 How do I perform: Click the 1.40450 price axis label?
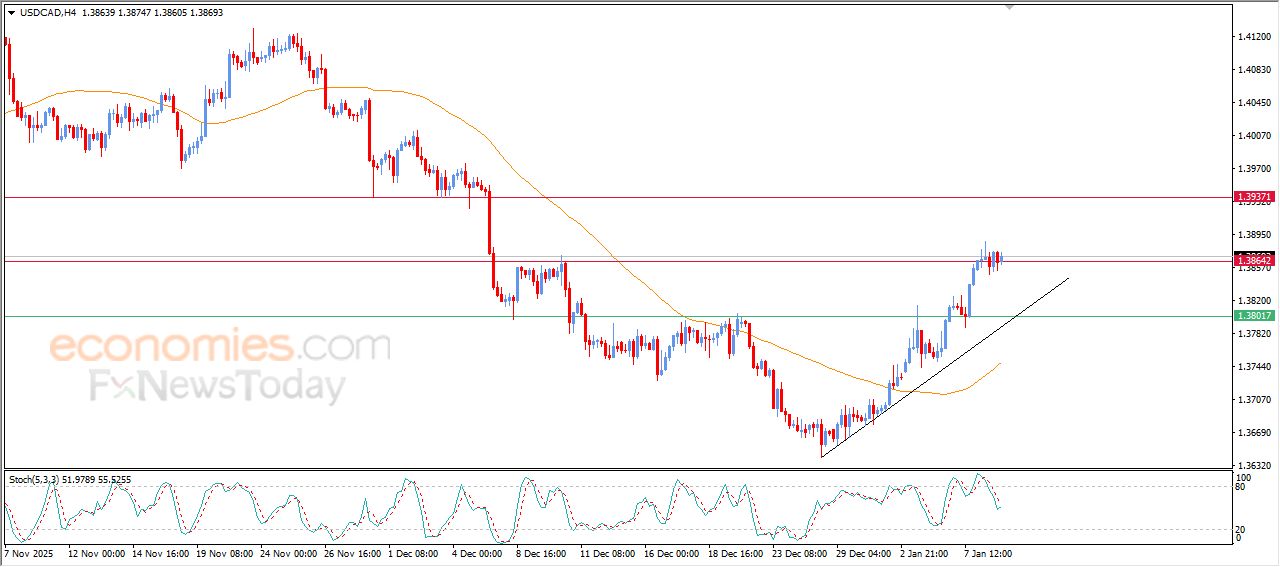(x=1254, y=103)
